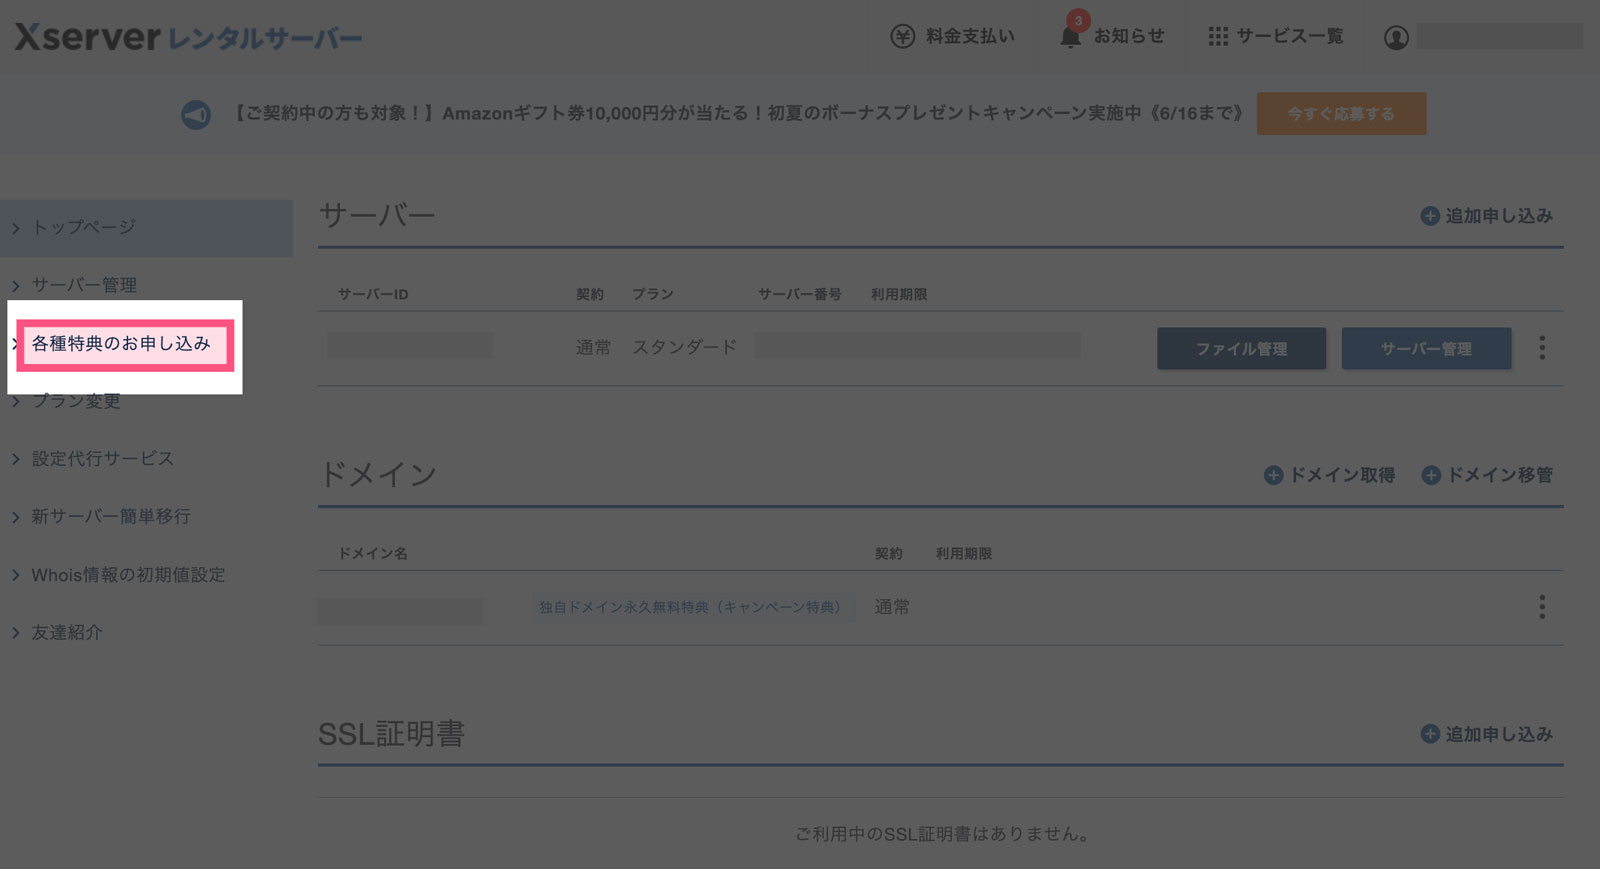Screen dimensions: 1600x869
Task: Select トップページ in sidebar
Action: click(x=84, y=228)
